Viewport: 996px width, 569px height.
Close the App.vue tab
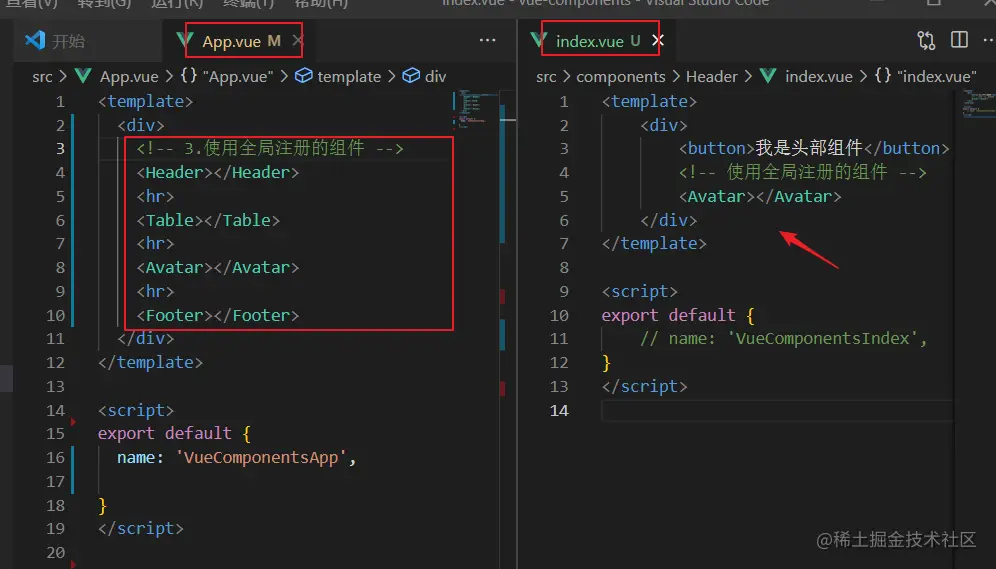point(297,41)
